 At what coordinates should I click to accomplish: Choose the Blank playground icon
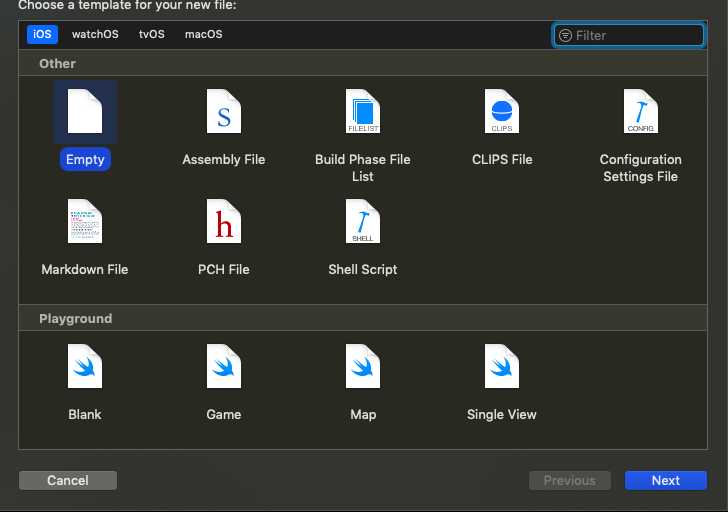tap(85, 366)
